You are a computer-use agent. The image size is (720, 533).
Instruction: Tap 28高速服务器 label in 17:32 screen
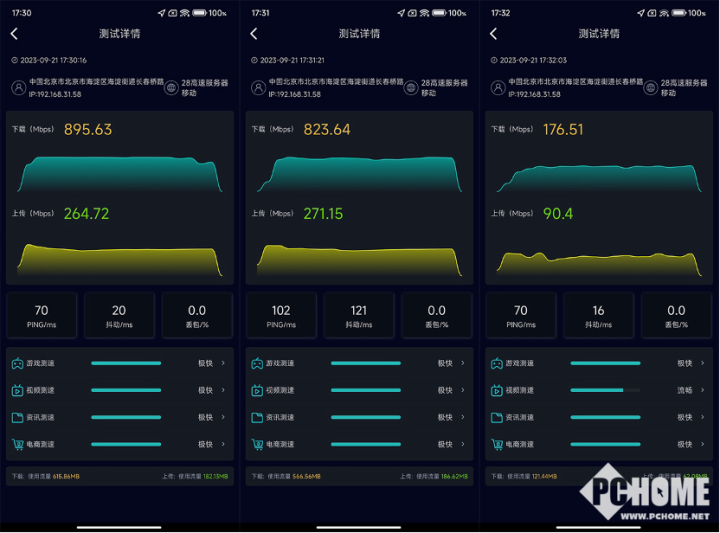click(x=684, y=83)
